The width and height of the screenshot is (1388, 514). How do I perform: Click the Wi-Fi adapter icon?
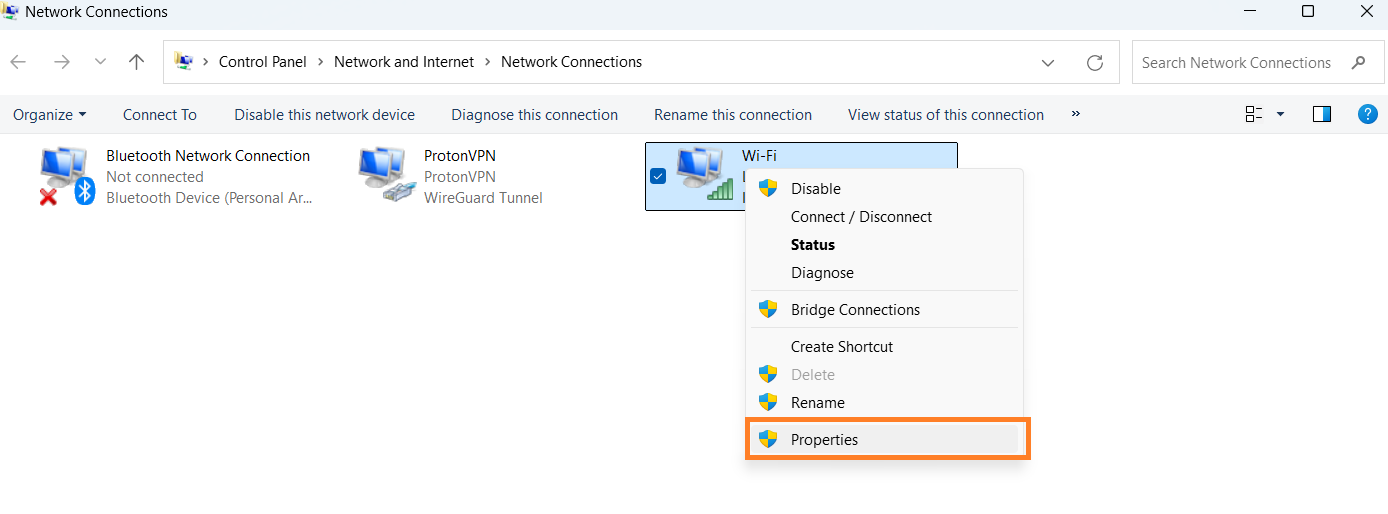(x=704, y=173)
